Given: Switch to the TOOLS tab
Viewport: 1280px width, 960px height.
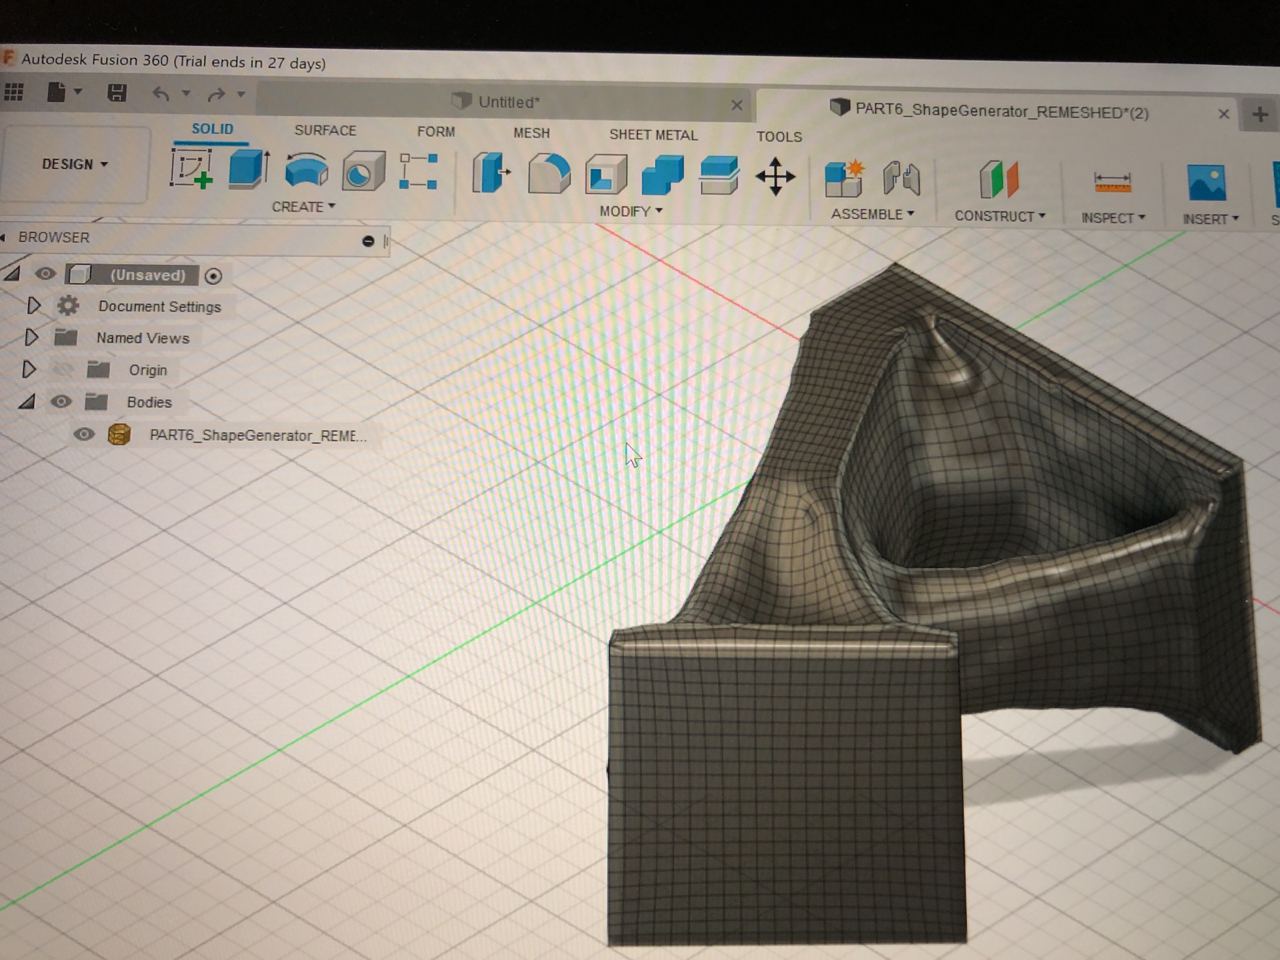Looking at the screenshot, I should pos(779,136).
